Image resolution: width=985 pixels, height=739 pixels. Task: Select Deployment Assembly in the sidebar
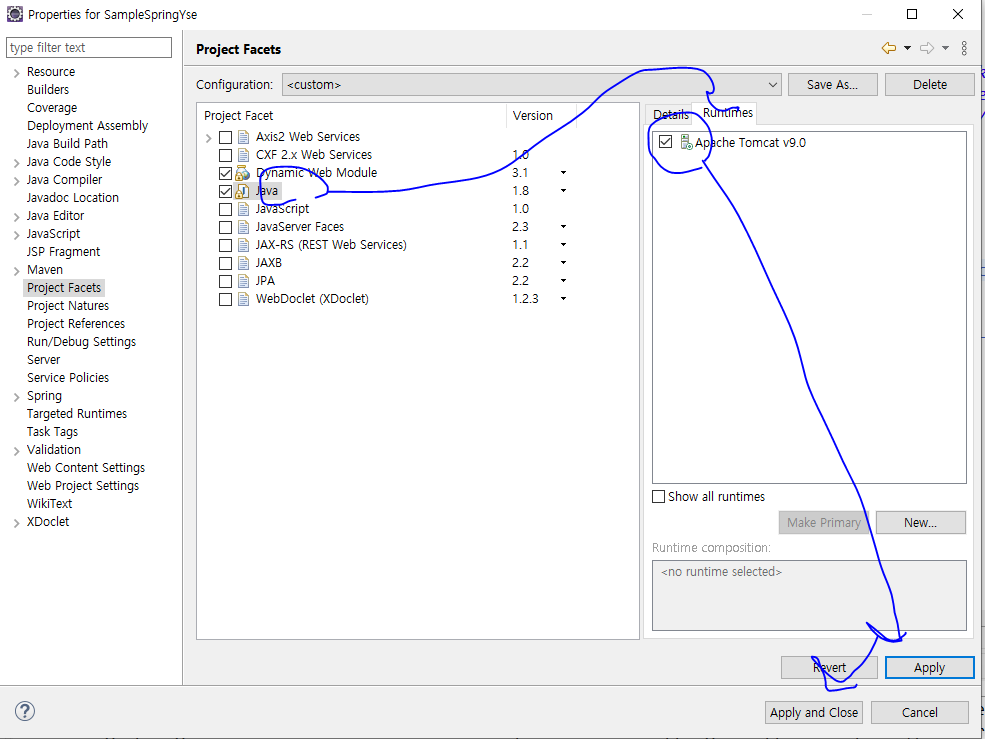pyautogui.click(x=87, y=126)
